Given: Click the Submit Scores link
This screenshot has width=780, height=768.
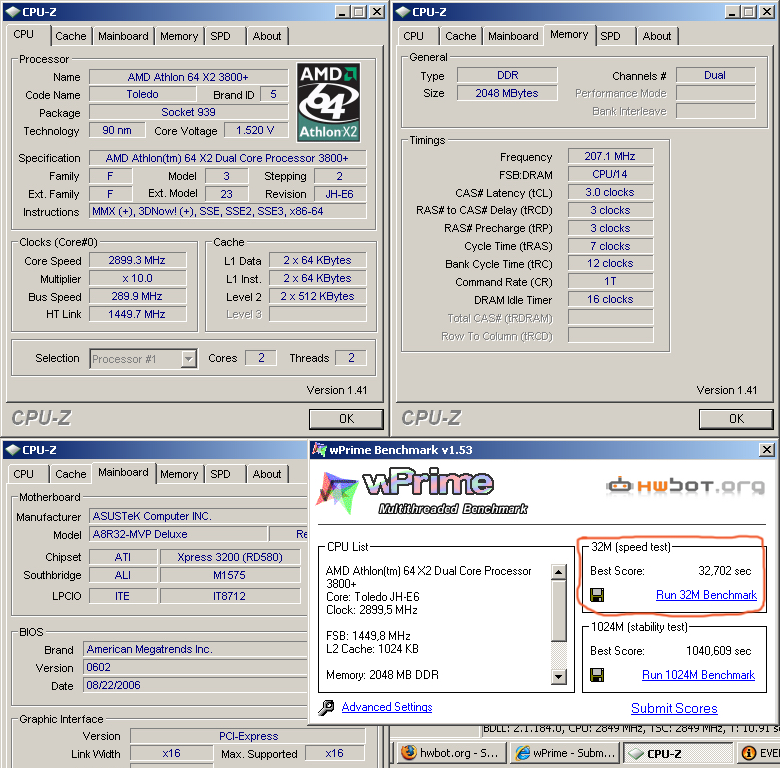Looking at the screenshot, I should [674, 708].
